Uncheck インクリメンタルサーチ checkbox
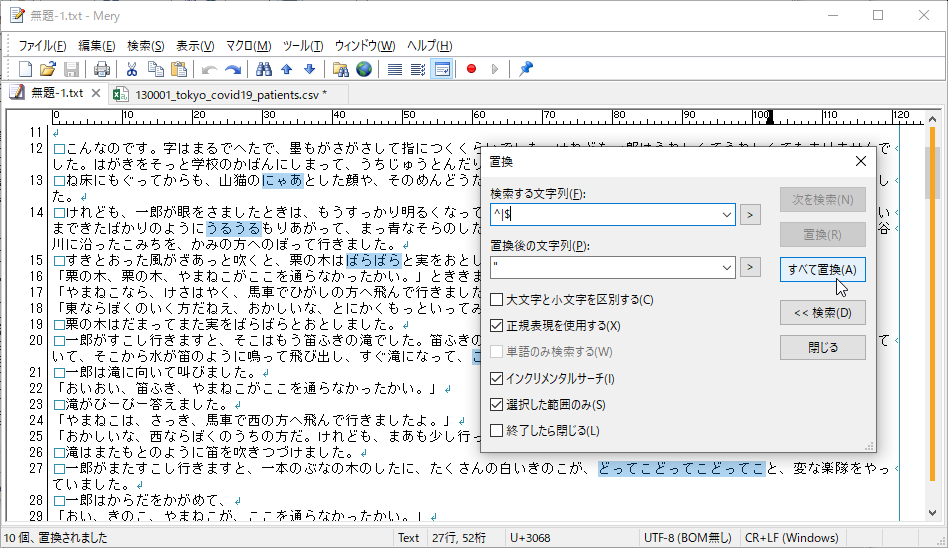The image size is (948, 548). (x=496, y=379)
